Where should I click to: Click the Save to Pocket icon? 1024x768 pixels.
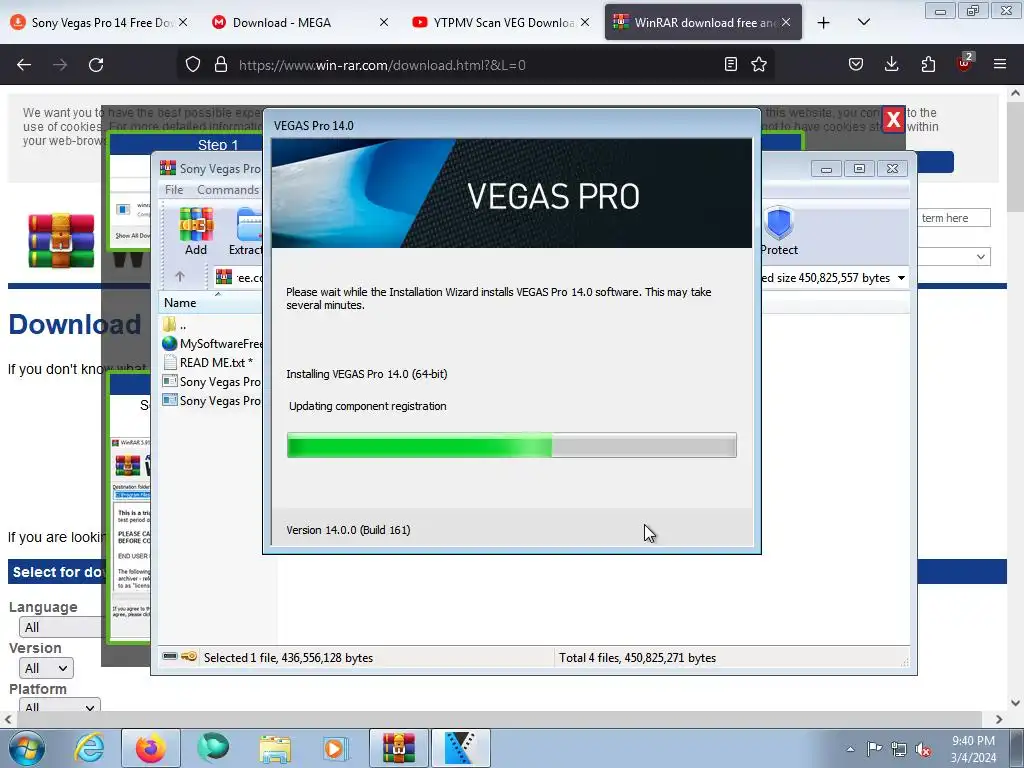point(856,64)
